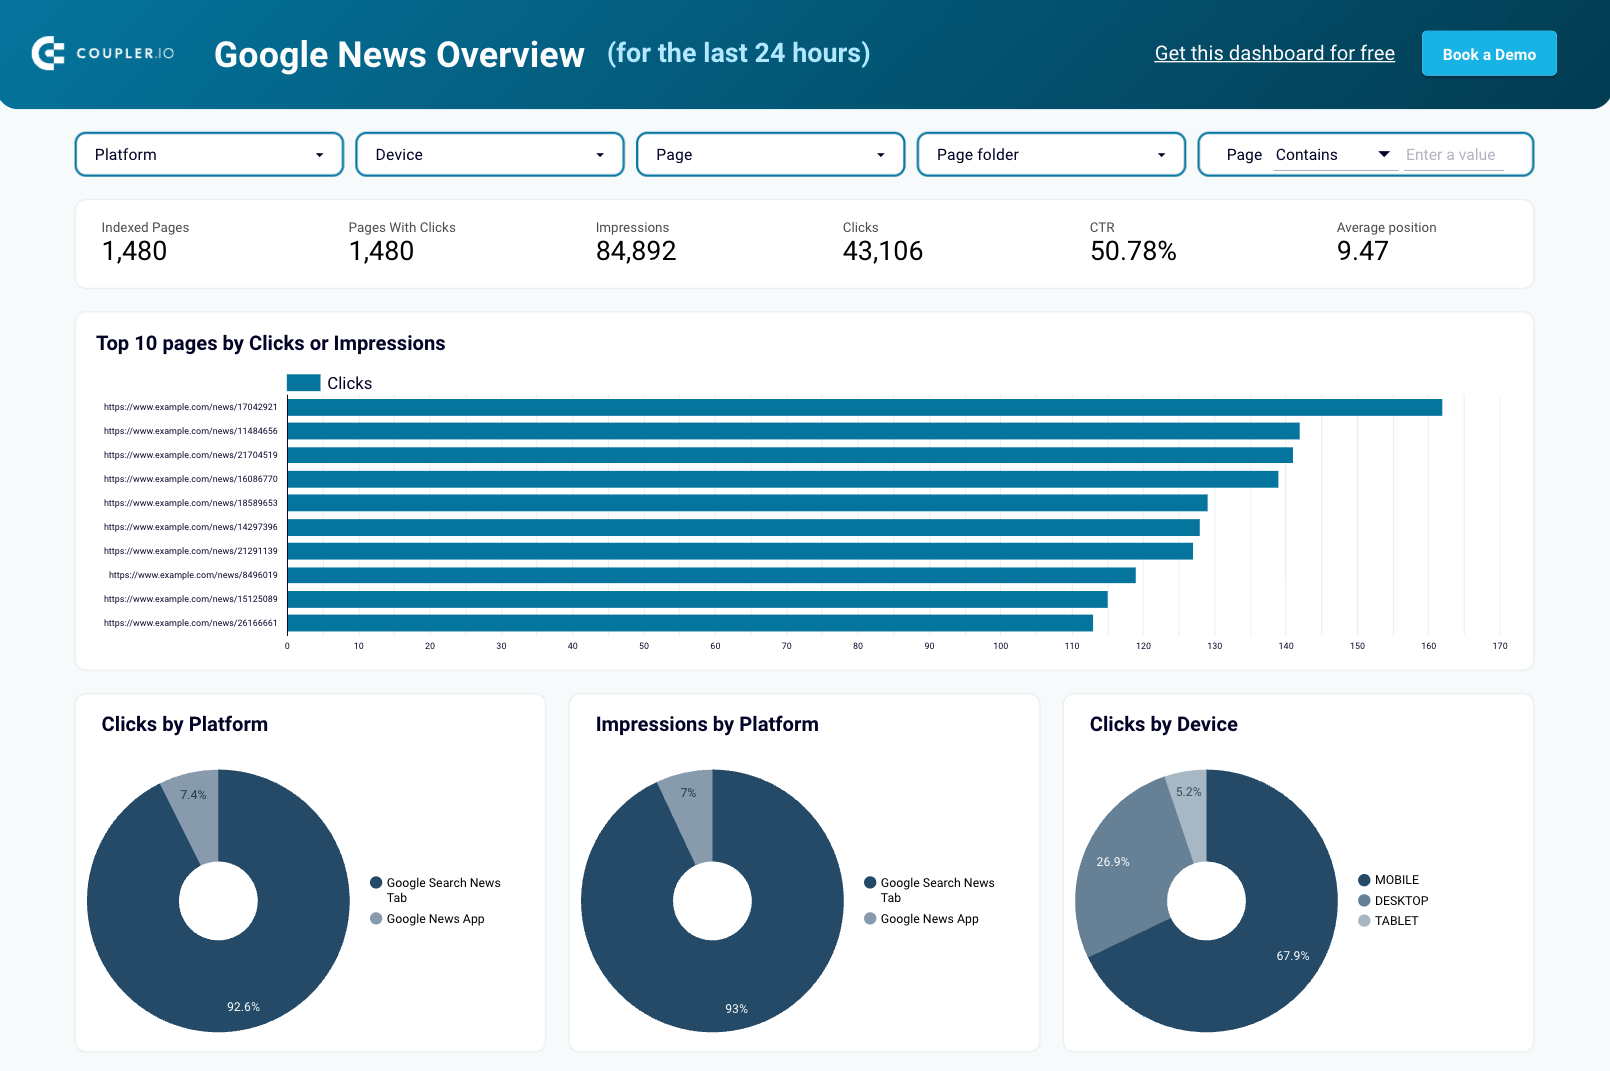Click the Enter a value field

[1453, 155]
